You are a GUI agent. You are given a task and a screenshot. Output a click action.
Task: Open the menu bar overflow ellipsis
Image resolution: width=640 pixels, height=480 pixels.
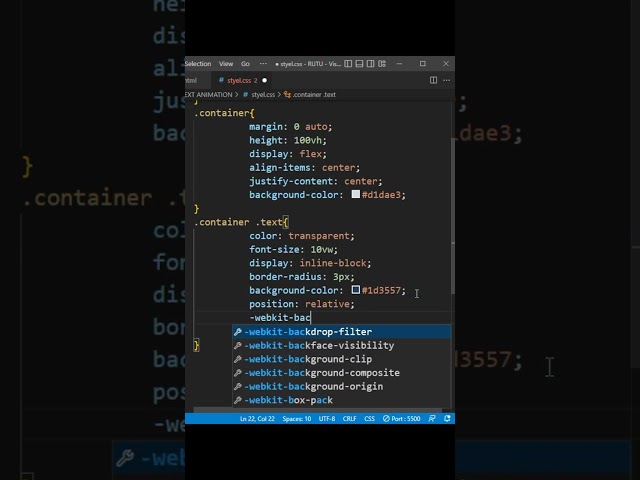point(263,64)
